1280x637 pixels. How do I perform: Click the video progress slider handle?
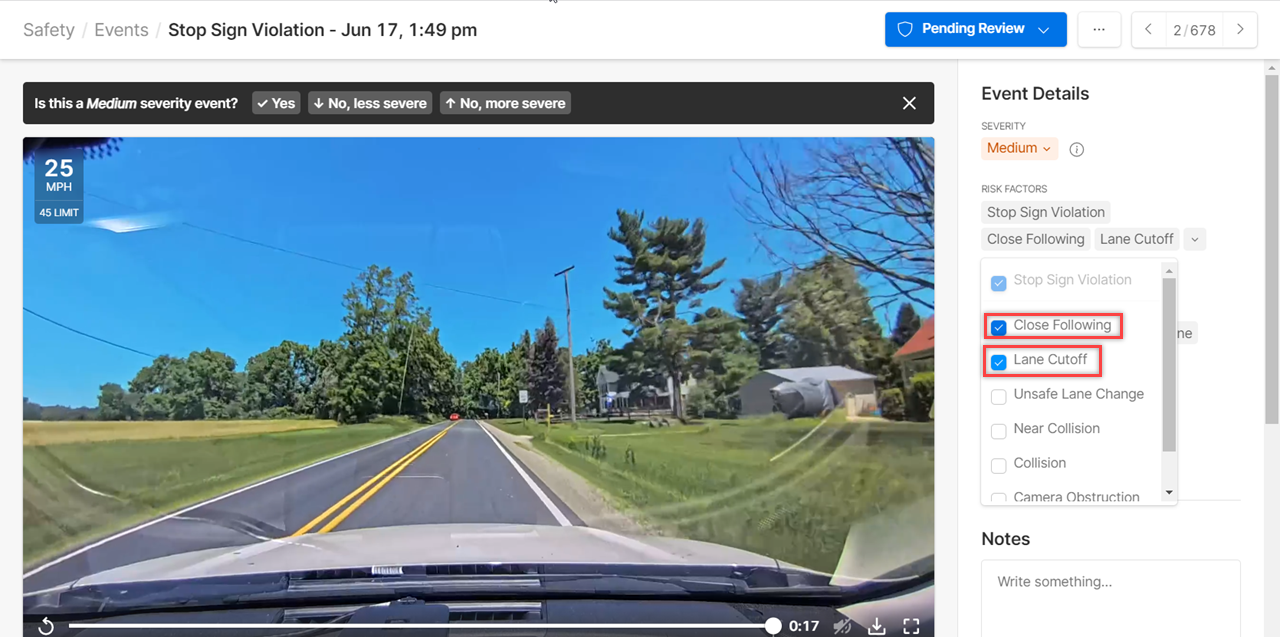pyautogui.click(x=773, y=626)
